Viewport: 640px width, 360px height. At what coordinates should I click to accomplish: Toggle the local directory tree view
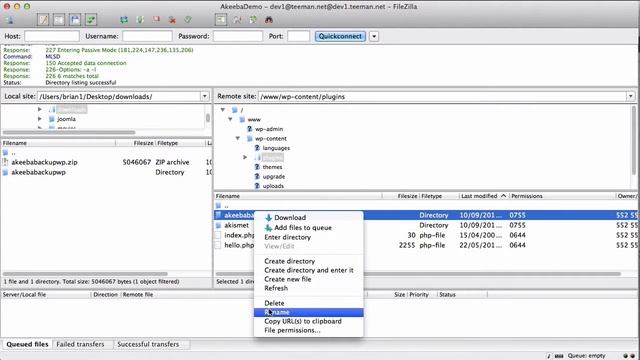[59, 20]
